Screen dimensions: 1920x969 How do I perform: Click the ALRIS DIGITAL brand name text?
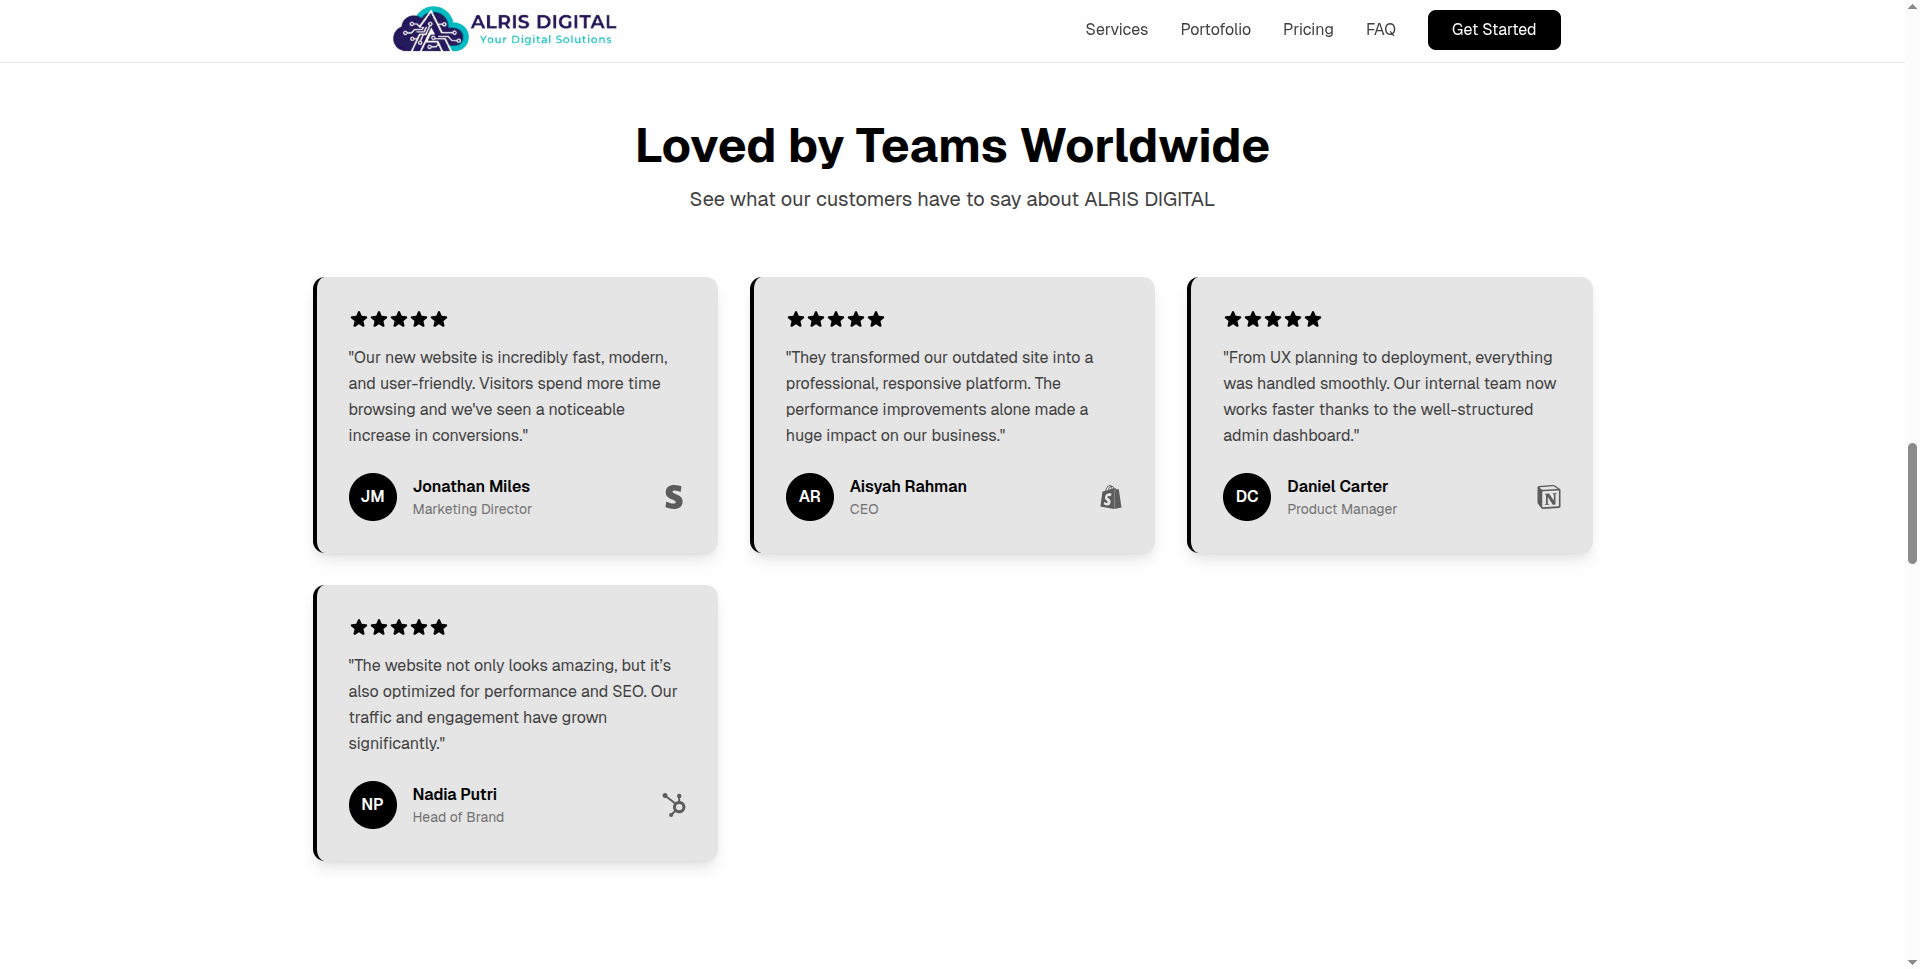(543, 22)
